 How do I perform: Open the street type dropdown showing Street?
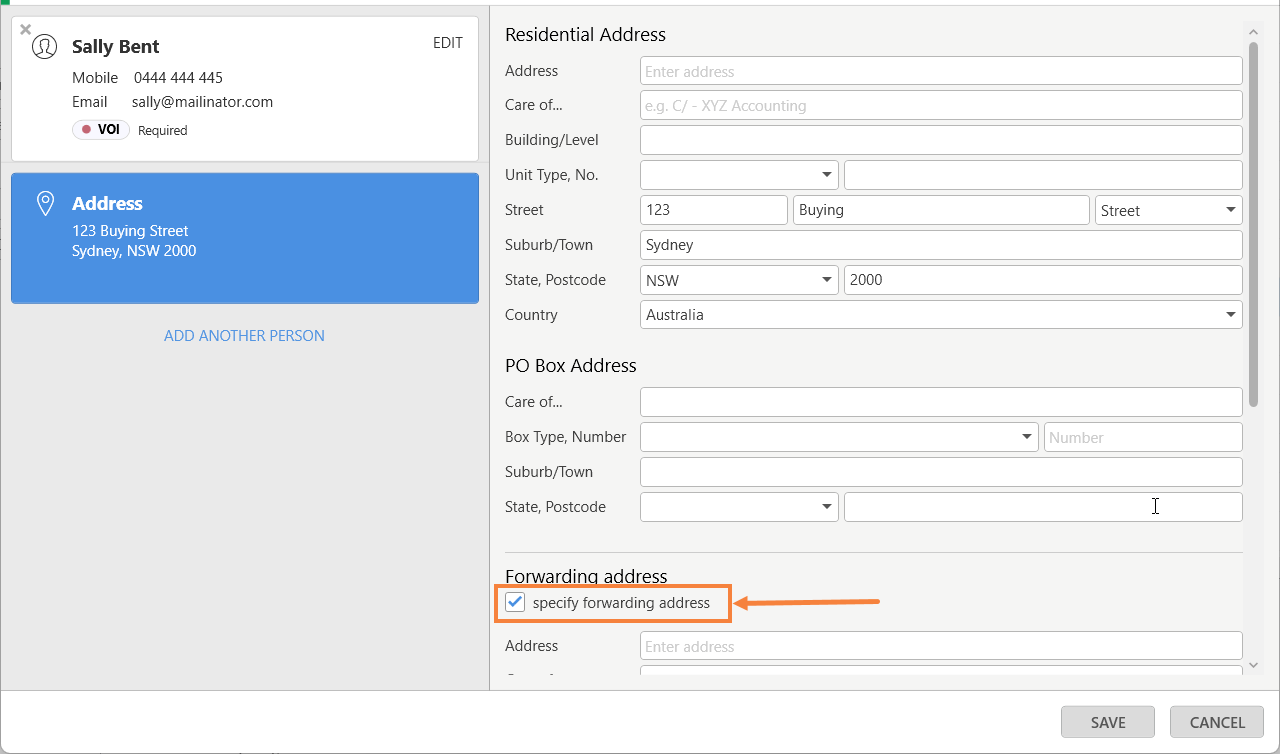1169,210
